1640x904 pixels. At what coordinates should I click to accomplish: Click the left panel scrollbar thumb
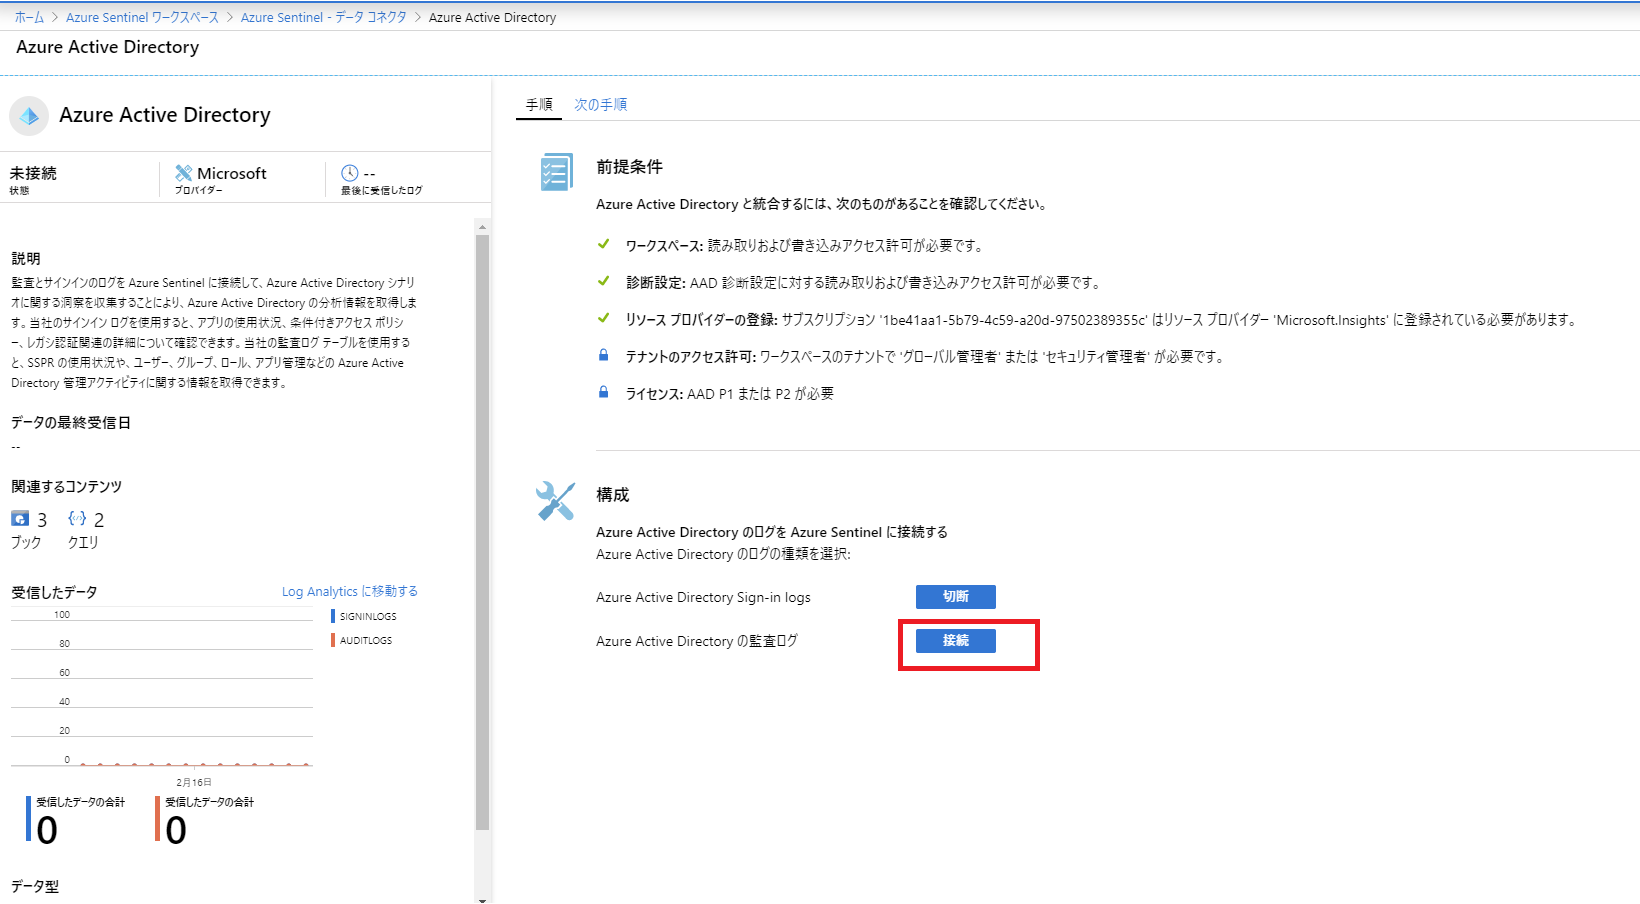click(483, 532)
